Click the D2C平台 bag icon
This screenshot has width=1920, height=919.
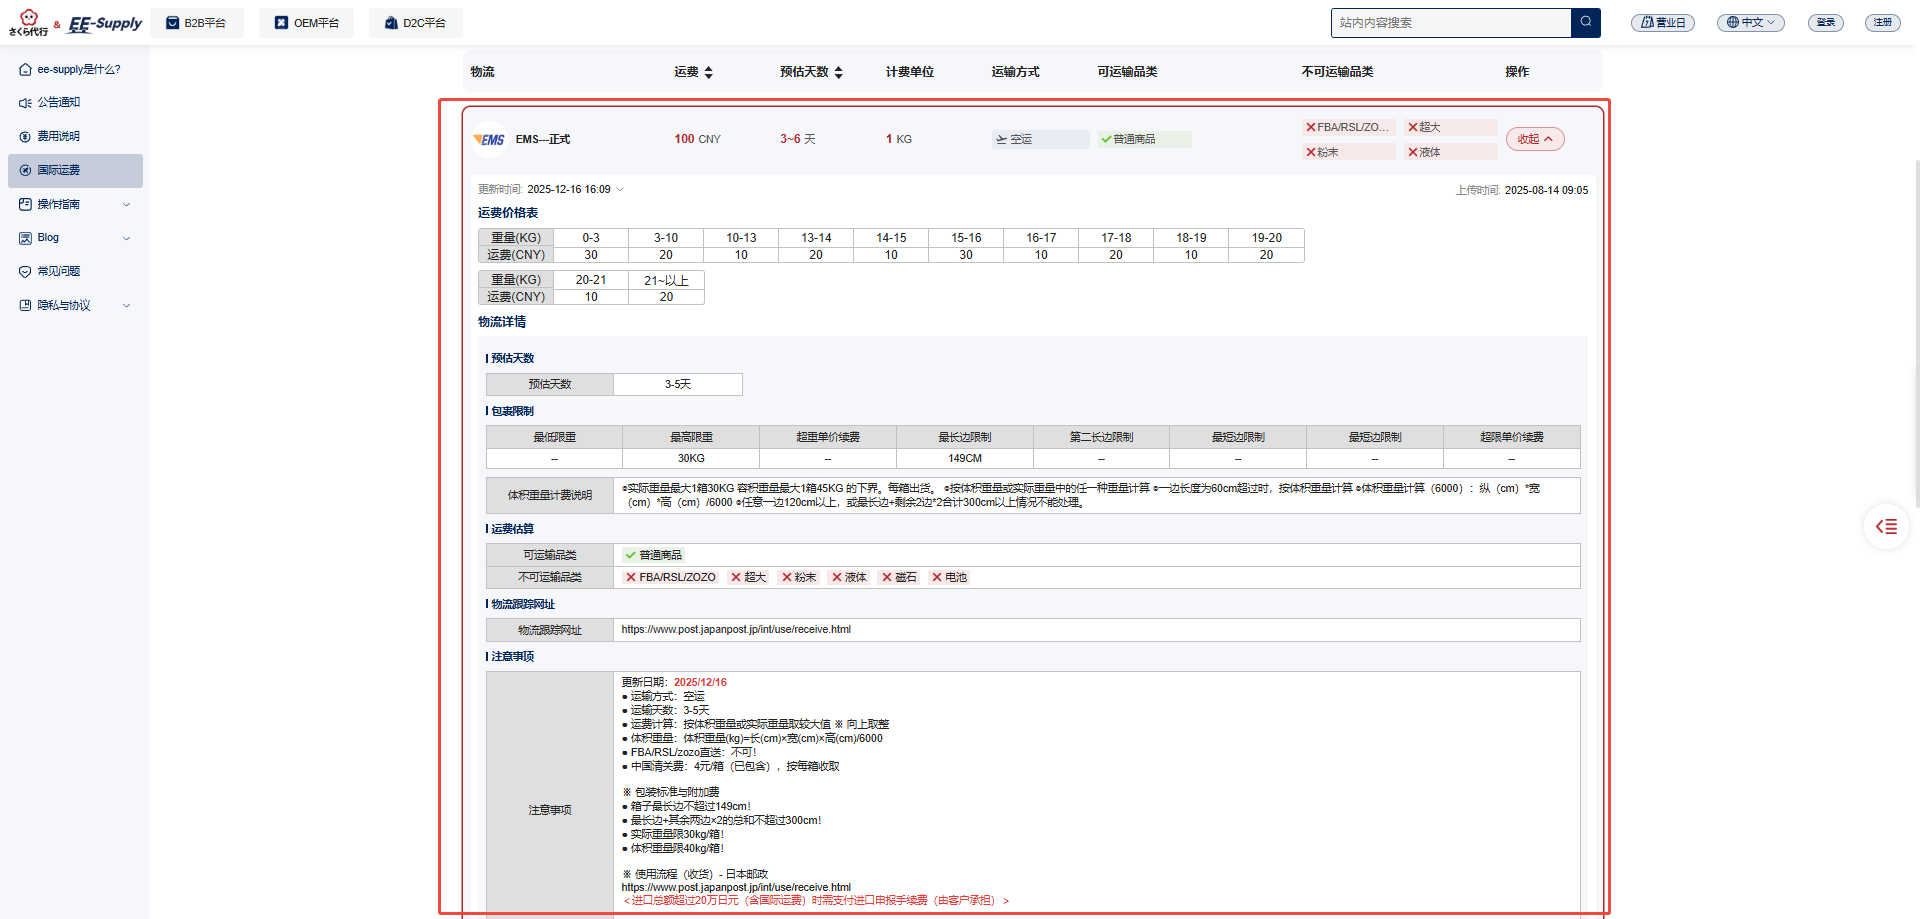[x=391, y=22]
